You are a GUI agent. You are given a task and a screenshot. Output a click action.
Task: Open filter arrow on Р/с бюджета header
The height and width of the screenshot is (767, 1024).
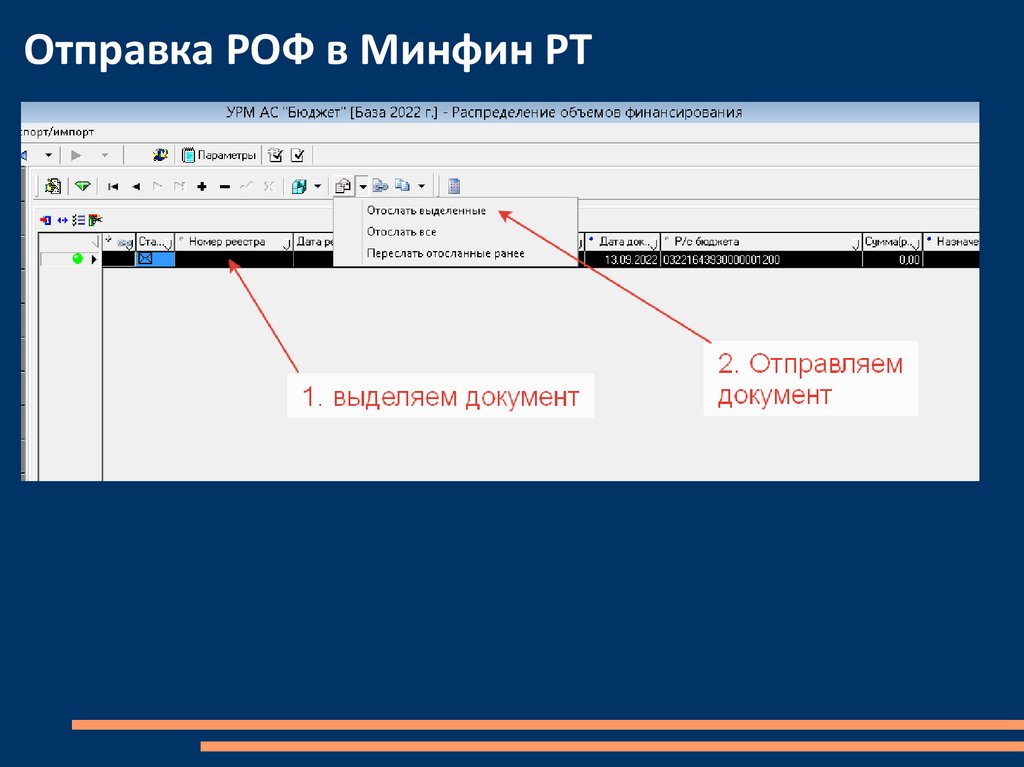pyautogui.click(x=856, y=244)
